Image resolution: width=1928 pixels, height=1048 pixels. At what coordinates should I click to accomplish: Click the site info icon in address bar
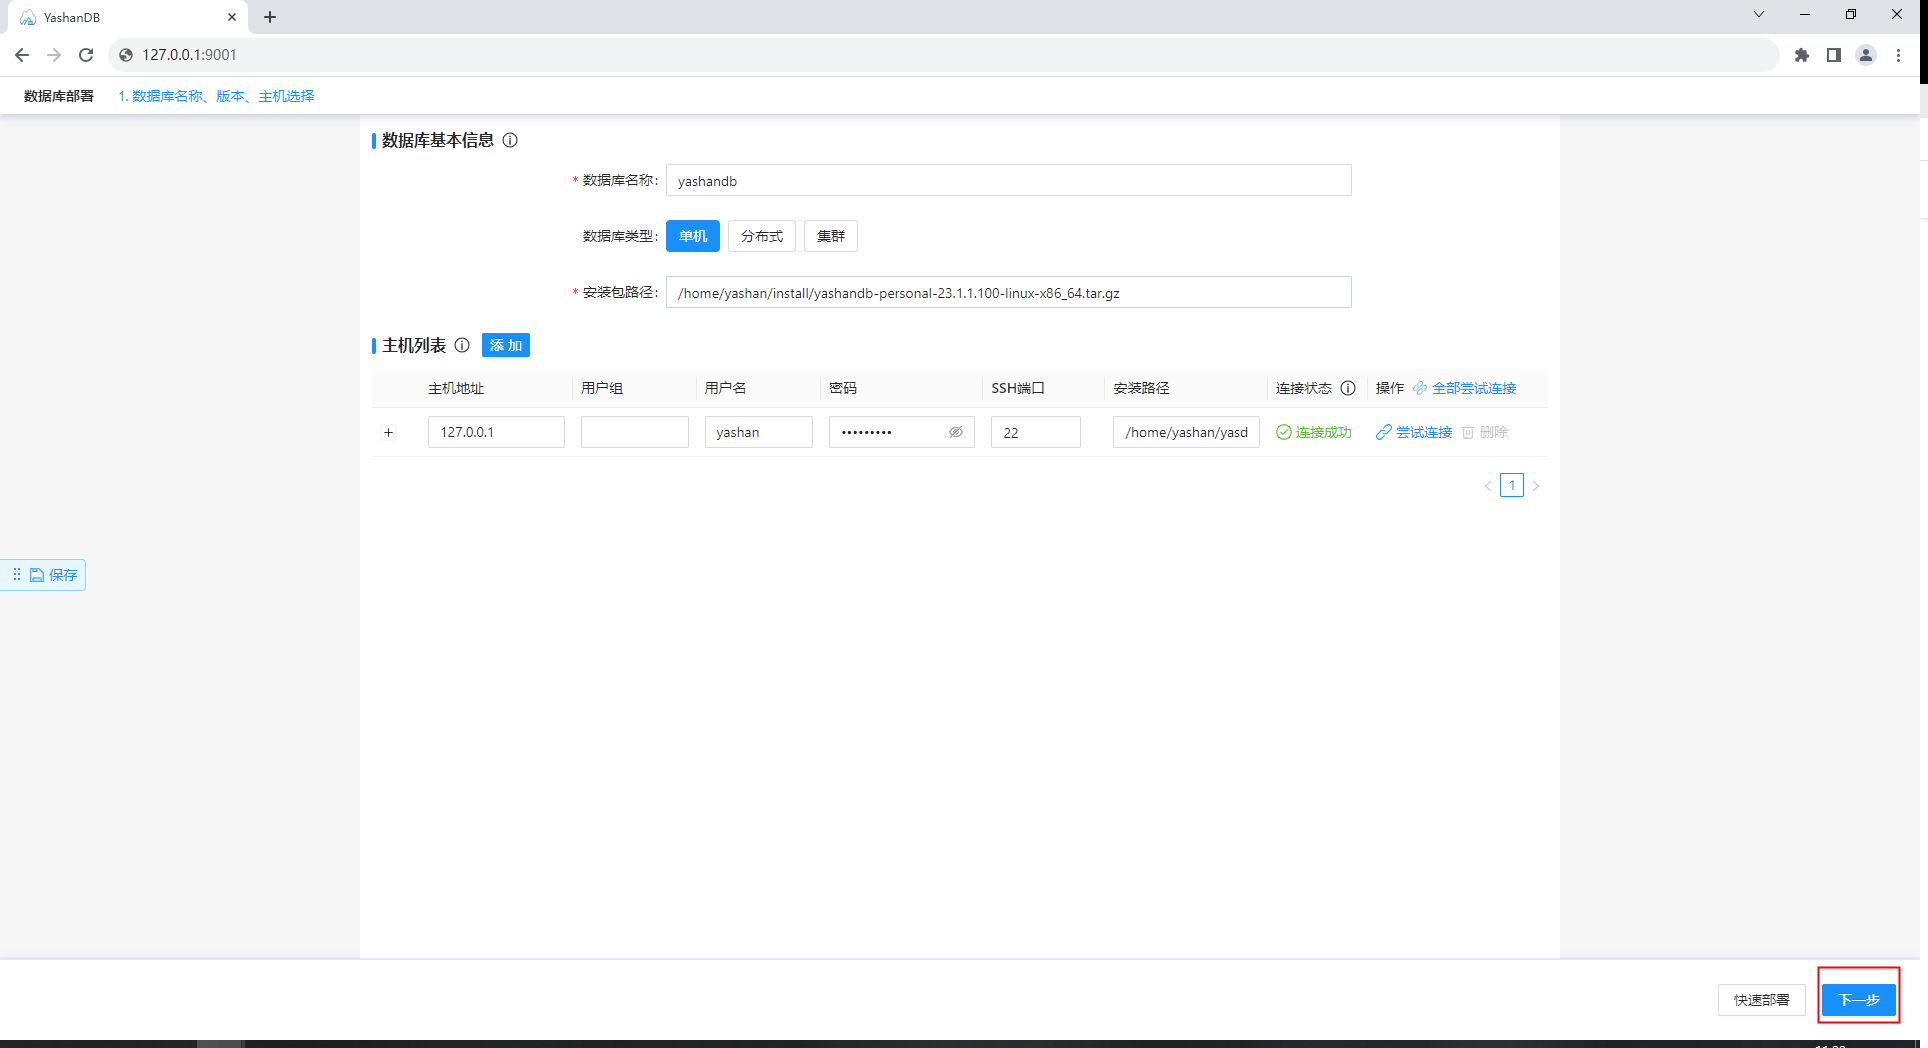126,55
